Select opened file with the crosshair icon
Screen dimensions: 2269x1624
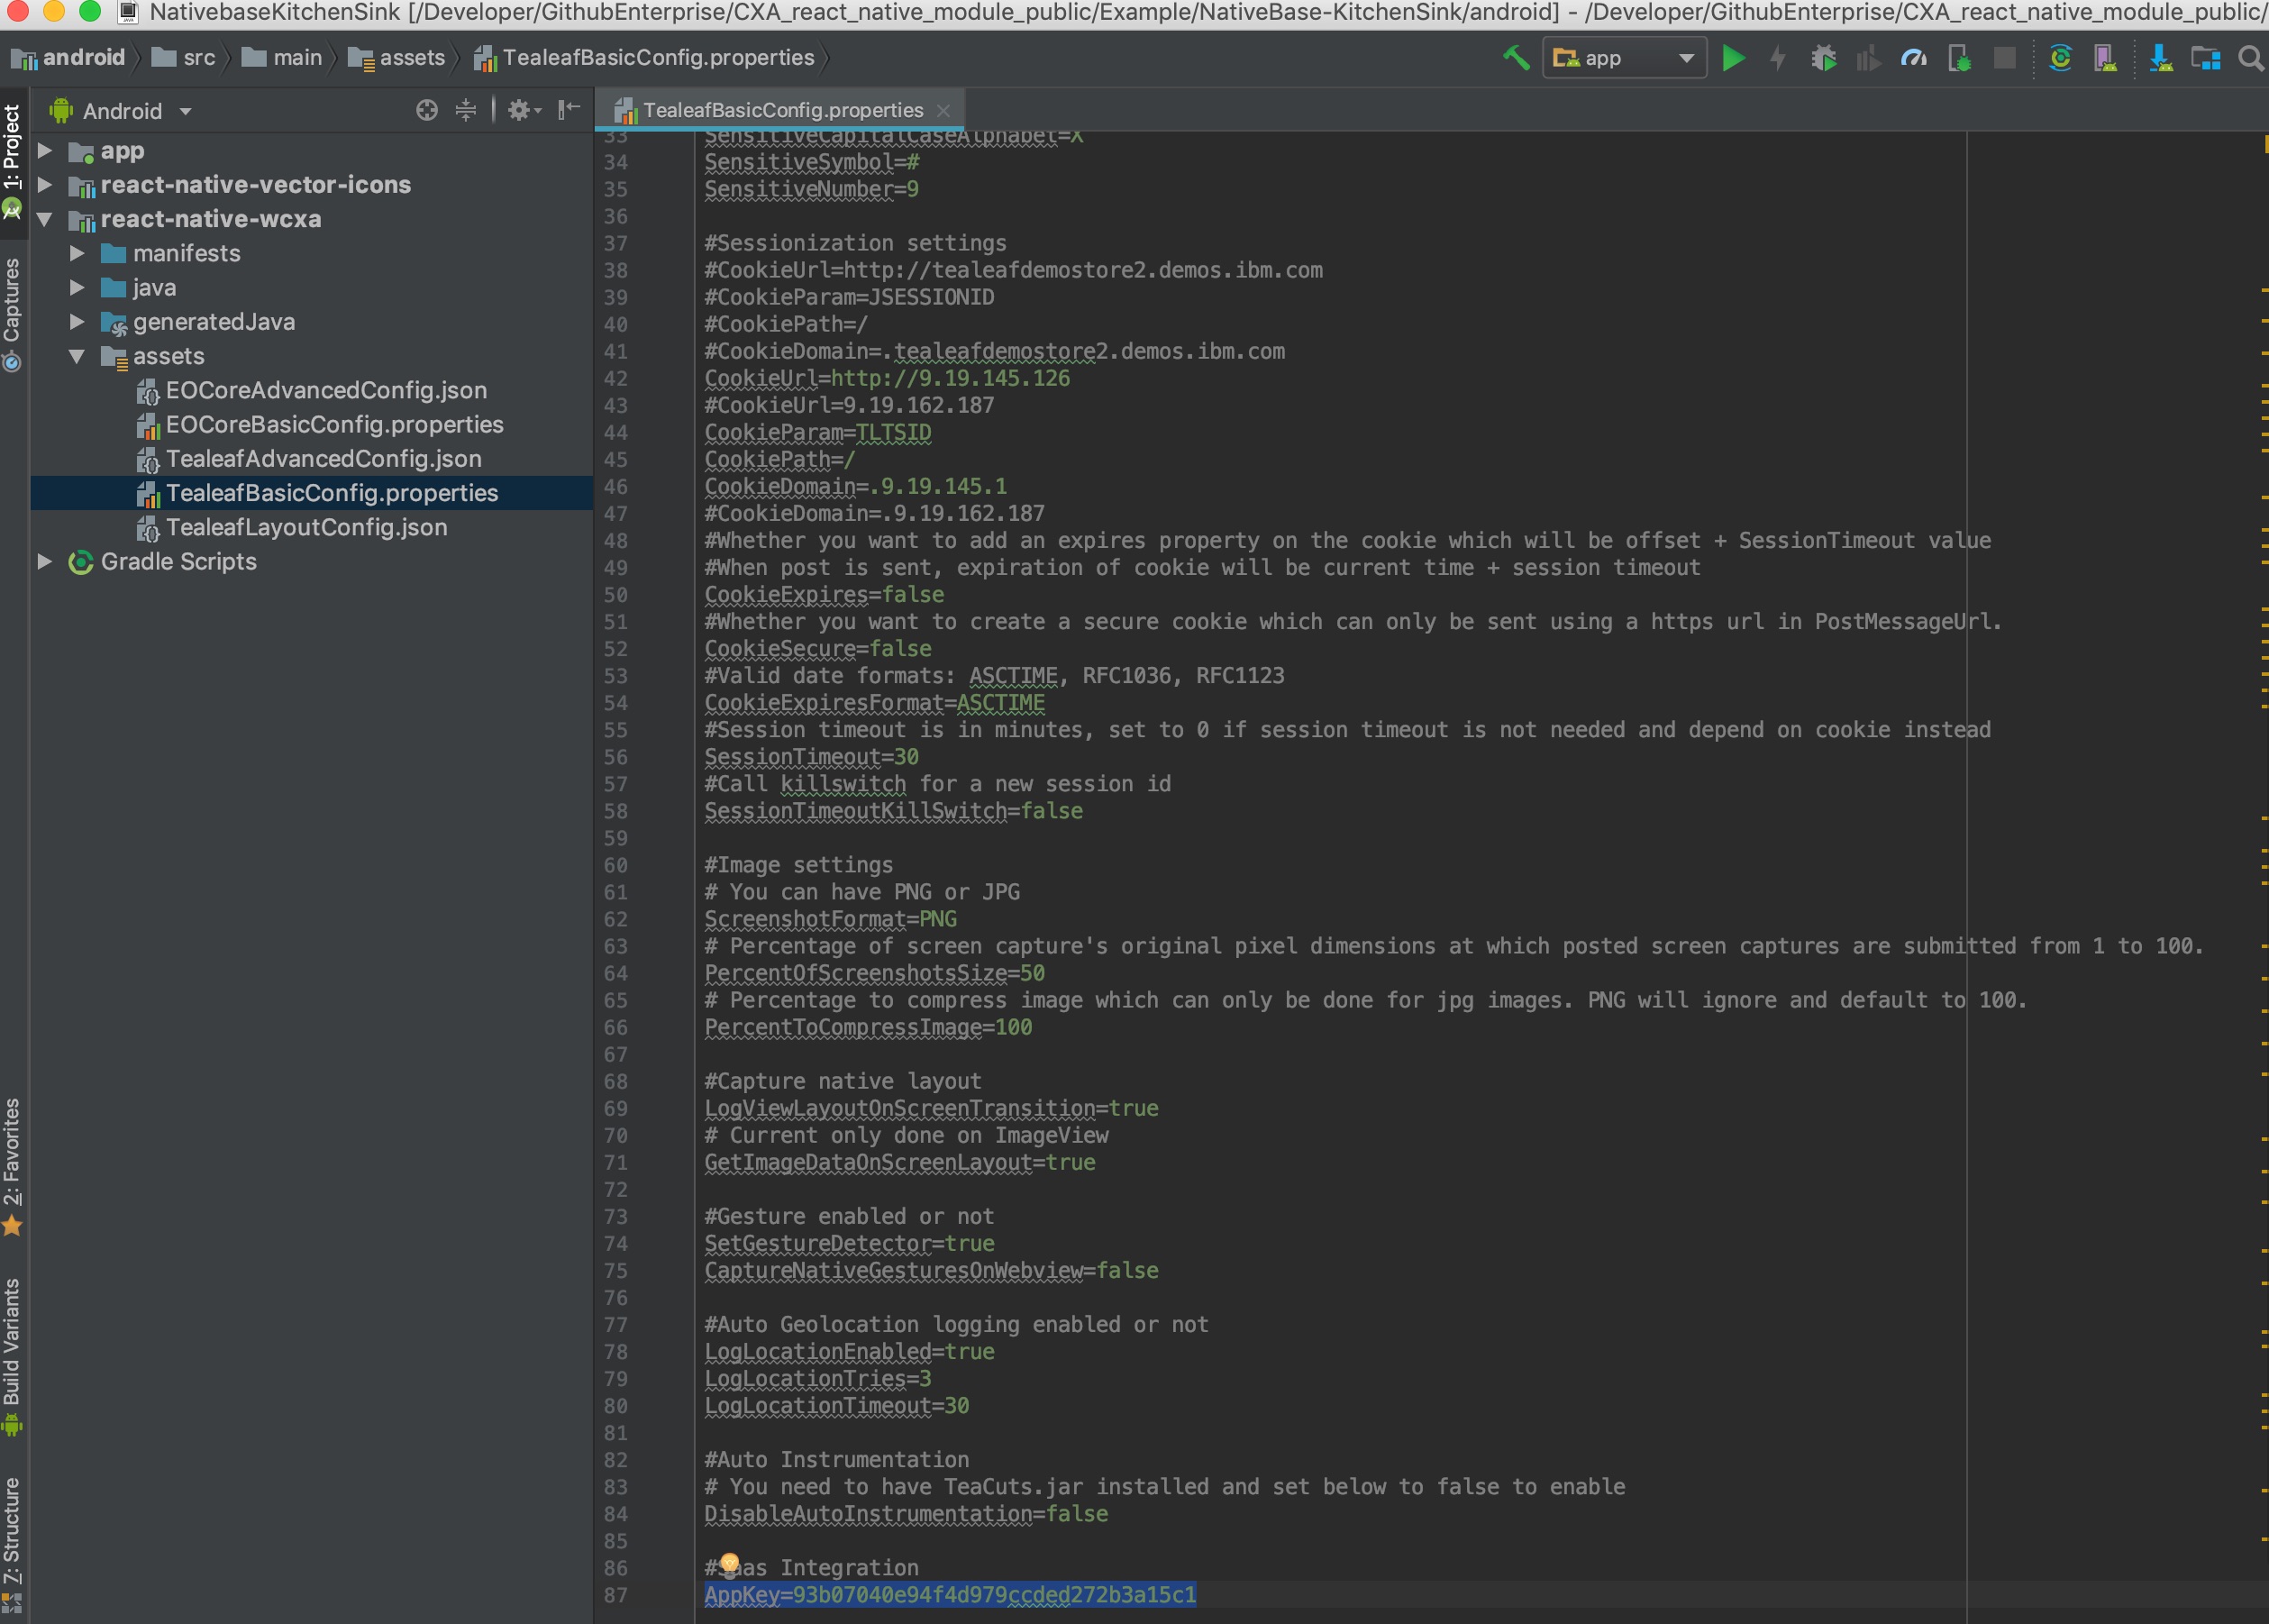(x=428, y=110)
